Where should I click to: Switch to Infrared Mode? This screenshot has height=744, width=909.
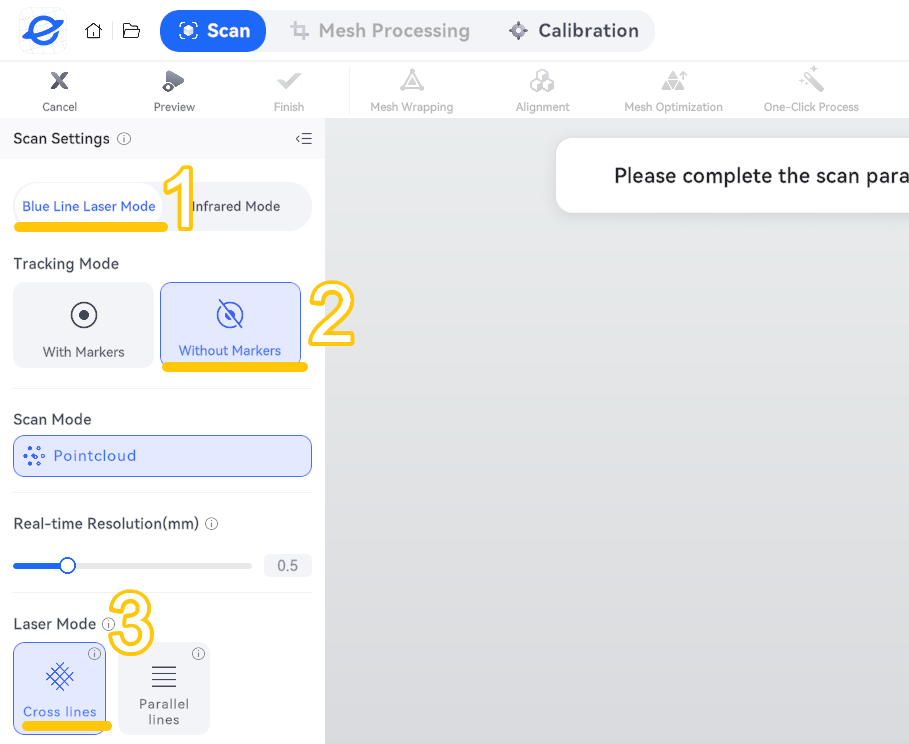click(236, 206)
